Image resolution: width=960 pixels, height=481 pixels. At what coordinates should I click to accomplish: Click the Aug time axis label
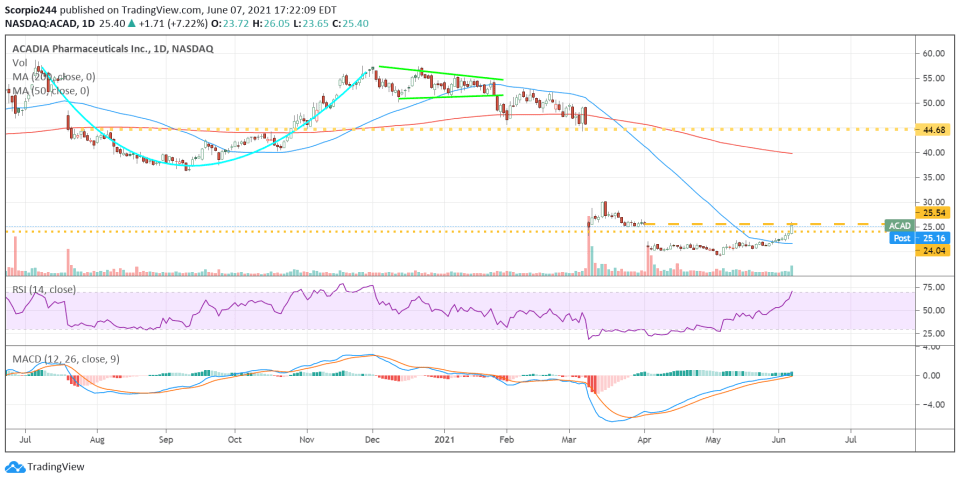(x=96, y=439)
